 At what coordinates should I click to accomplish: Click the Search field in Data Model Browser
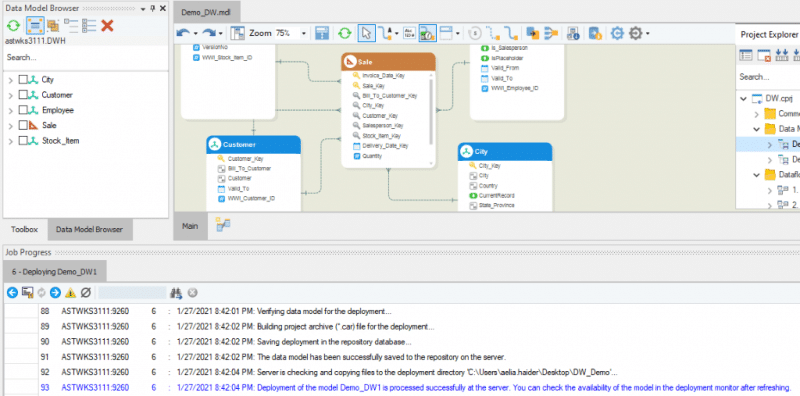click(85, 58)
